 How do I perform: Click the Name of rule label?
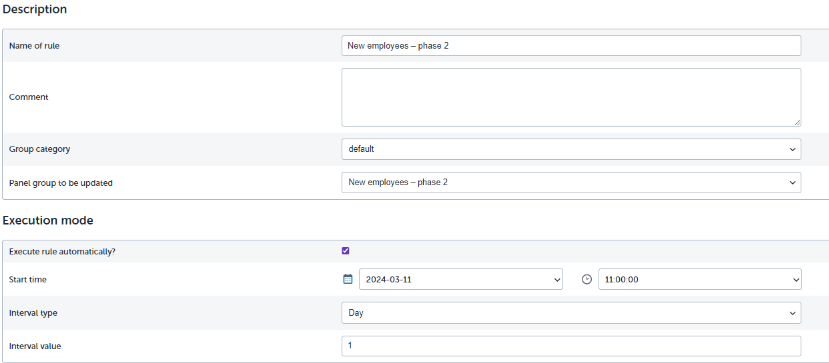click(34, 46)
